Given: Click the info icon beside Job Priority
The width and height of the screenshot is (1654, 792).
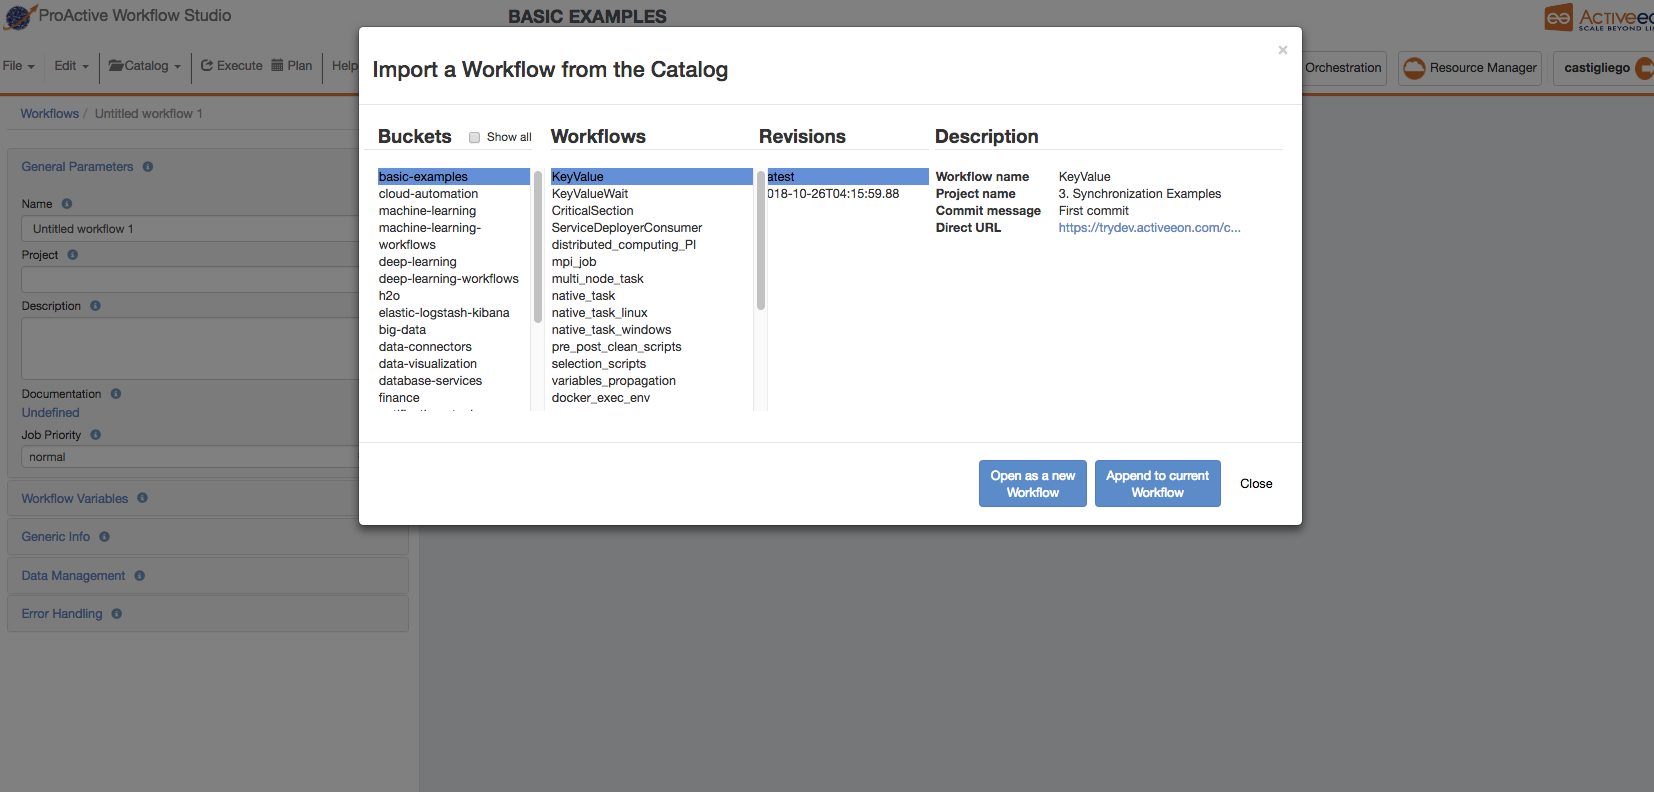Looking at the screenshot, I should pos(96,435).
